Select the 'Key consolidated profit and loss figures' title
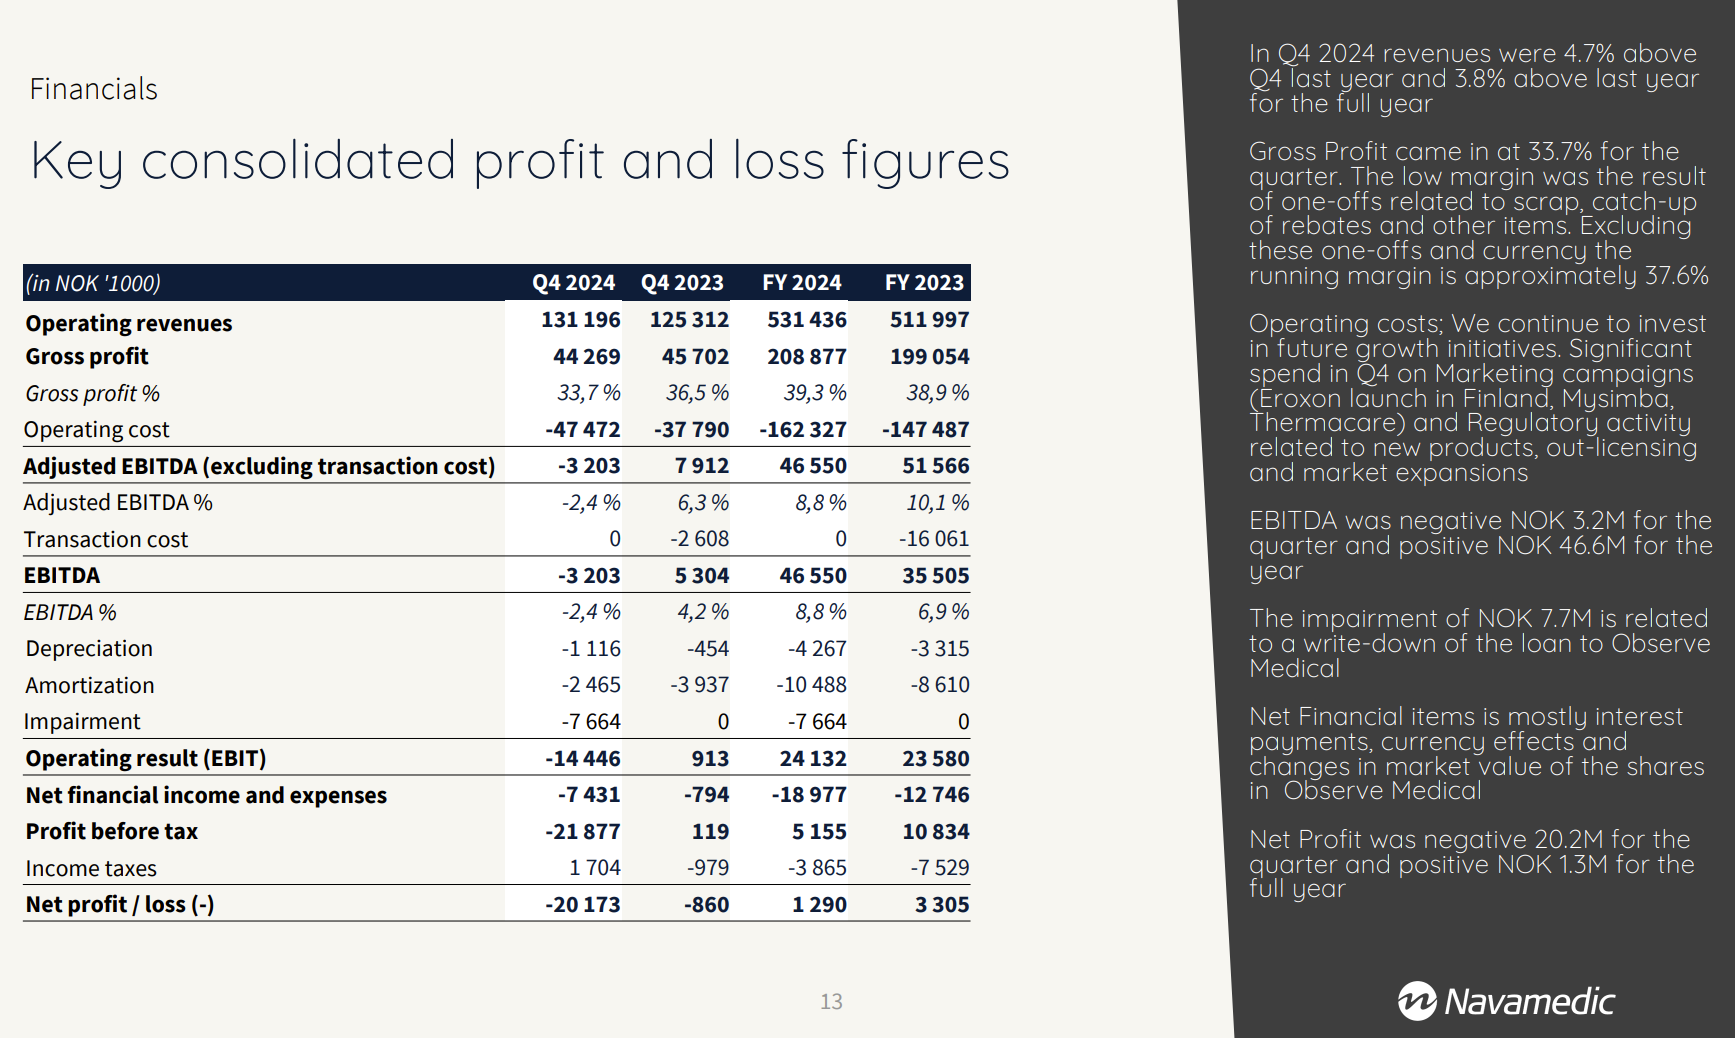 click(x=520, y=161)
